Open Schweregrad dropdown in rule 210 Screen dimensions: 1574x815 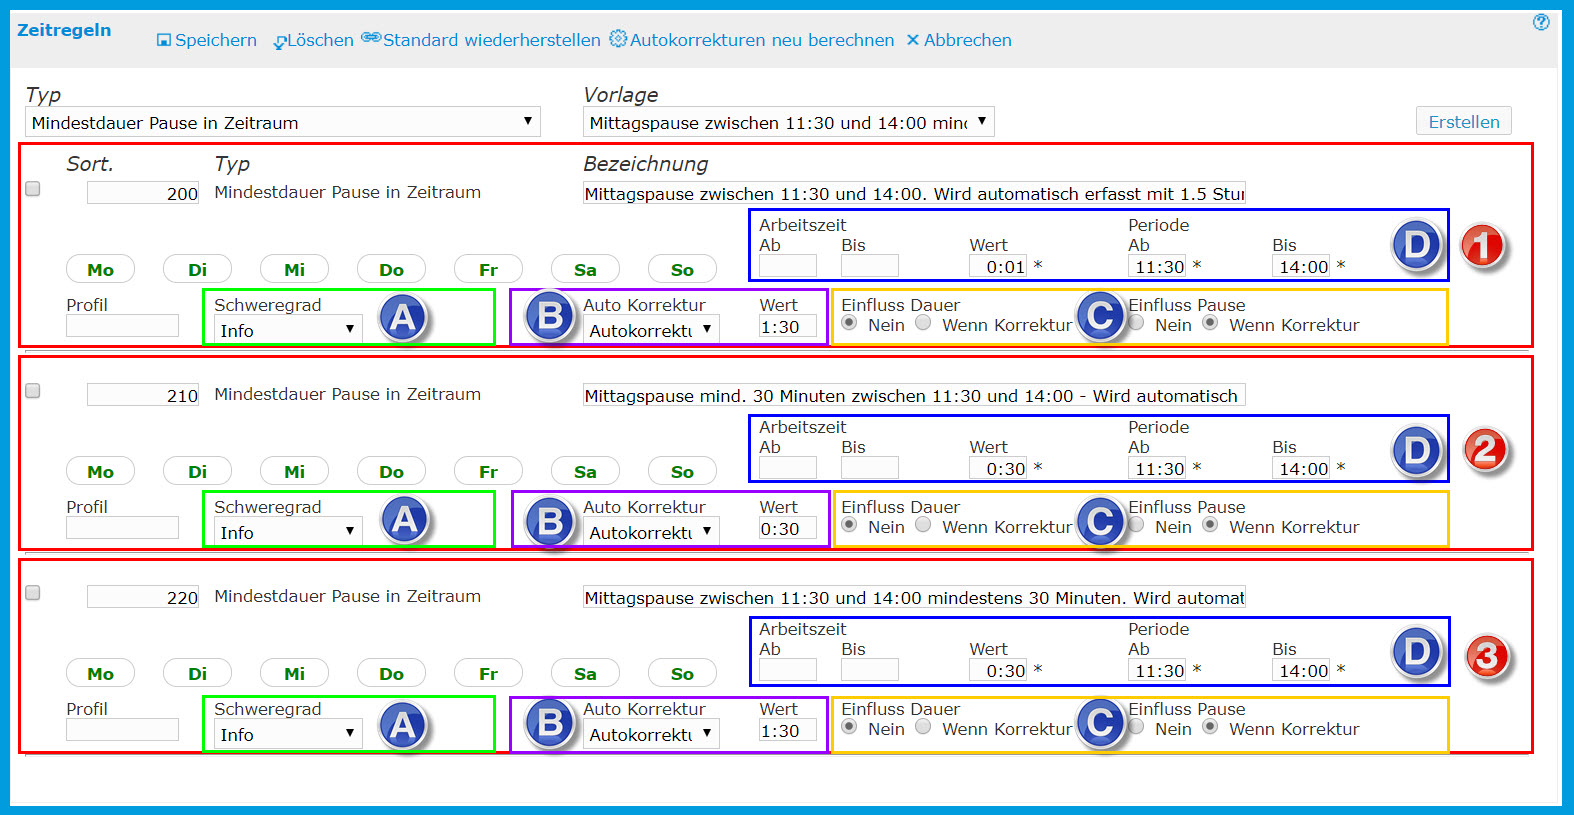tap(288, 532)
